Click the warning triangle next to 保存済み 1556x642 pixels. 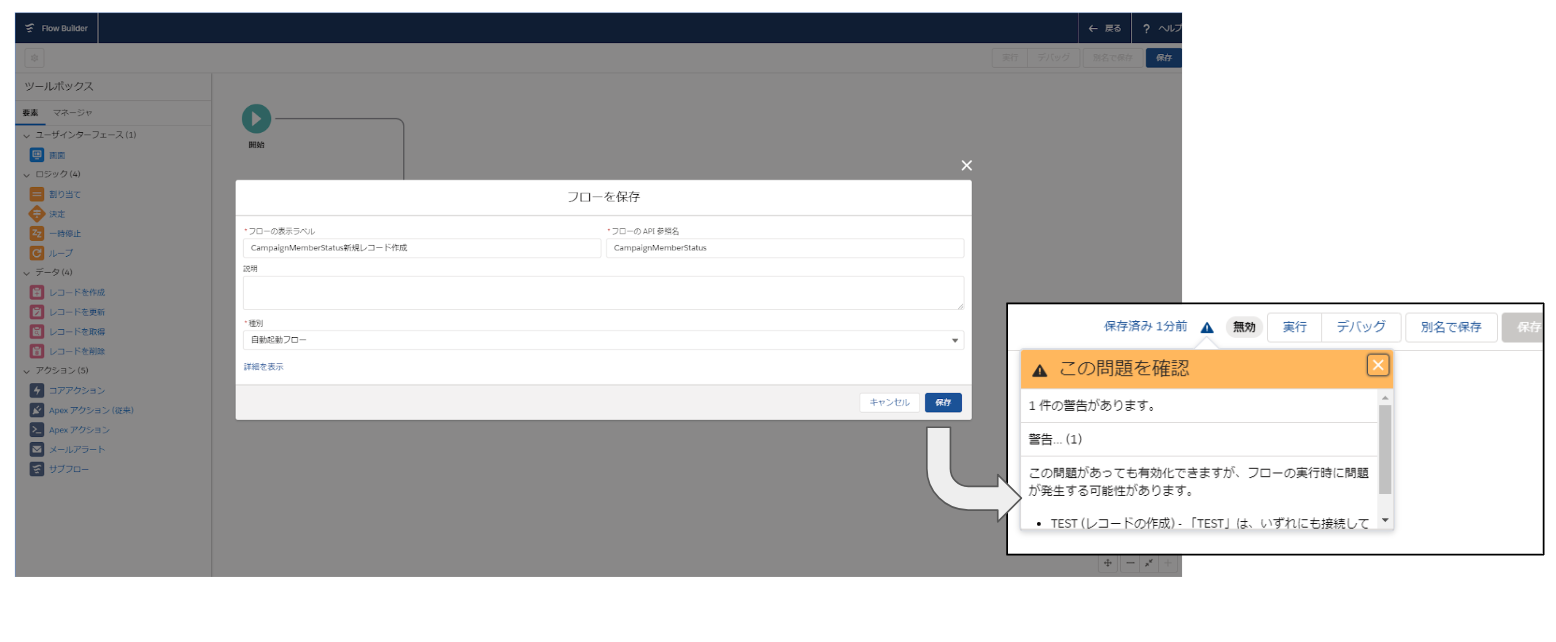1207,327
